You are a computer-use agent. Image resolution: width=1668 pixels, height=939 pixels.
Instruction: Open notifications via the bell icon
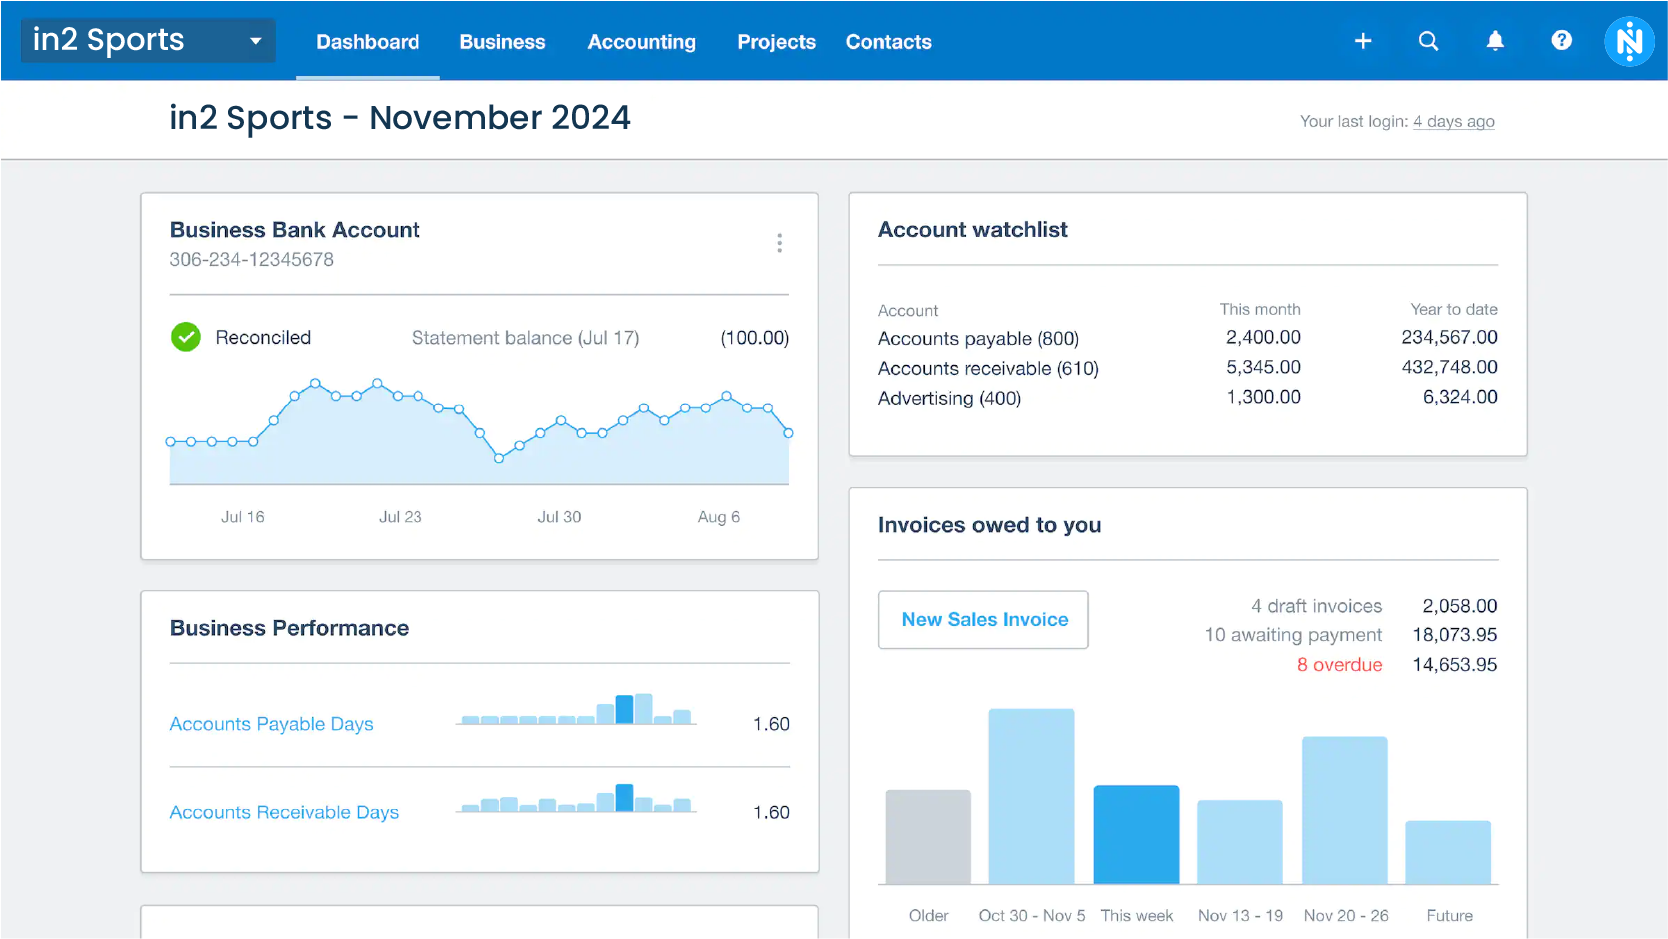click(x=1494, y=41)
